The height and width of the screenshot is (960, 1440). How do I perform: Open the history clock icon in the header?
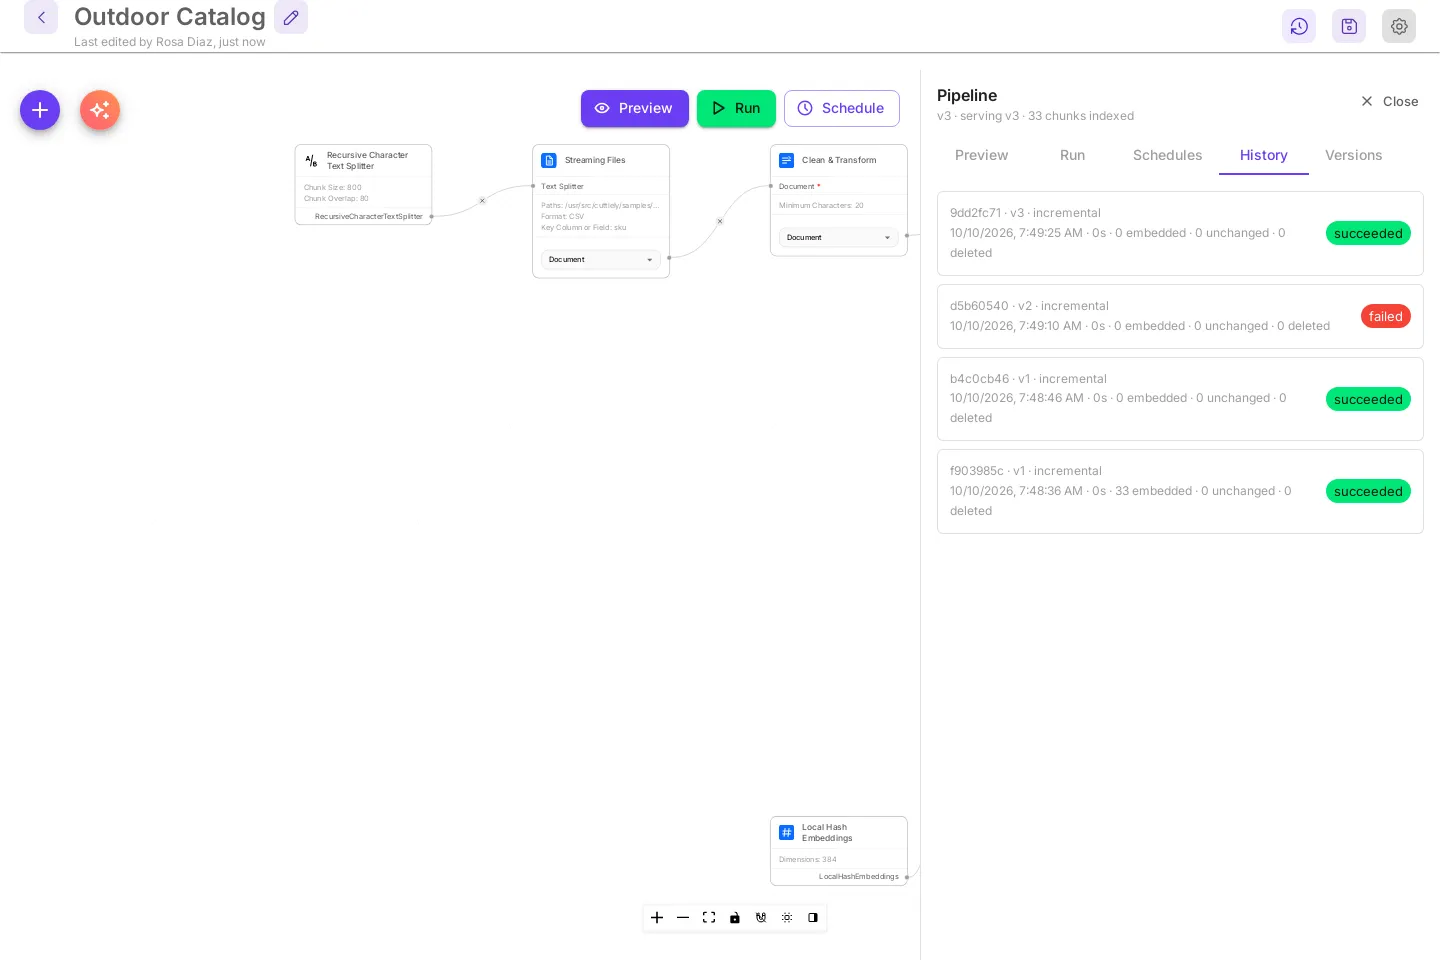point(1299,26)
